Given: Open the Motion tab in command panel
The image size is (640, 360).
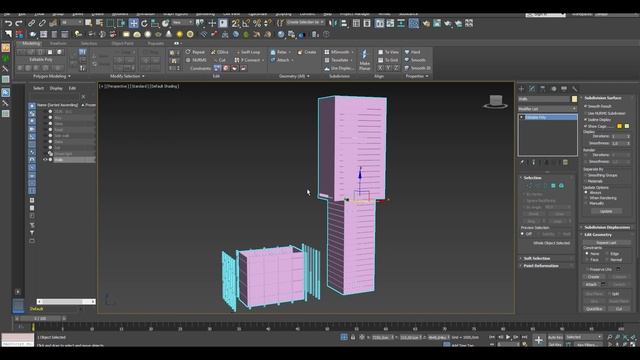Looking at the screenshot, I should tap(553, 89).
